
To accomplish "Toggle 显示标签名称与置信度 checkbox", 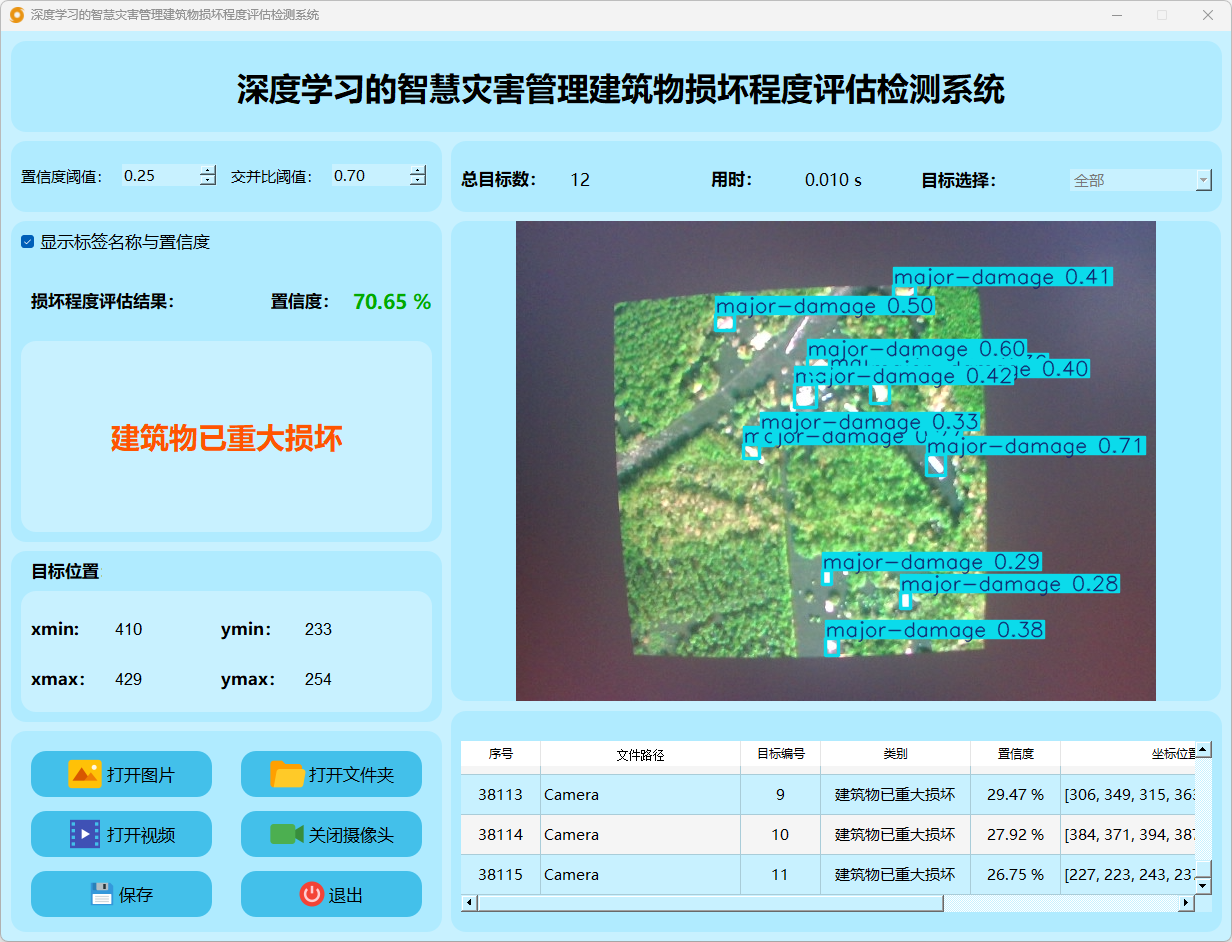I will point(28,242).
